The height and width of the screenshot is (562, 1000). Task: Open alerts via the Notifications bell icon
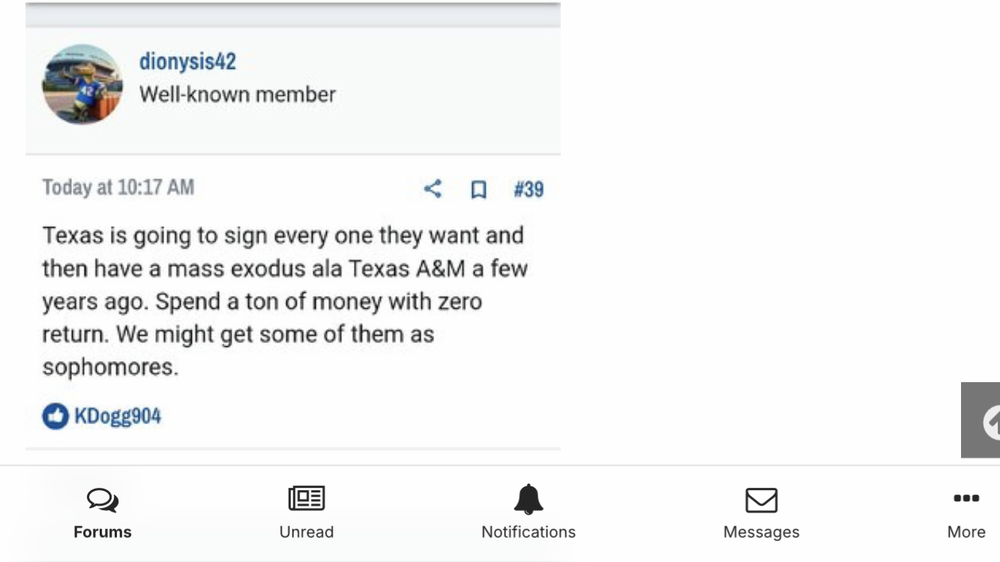click(x=528, y=499)
